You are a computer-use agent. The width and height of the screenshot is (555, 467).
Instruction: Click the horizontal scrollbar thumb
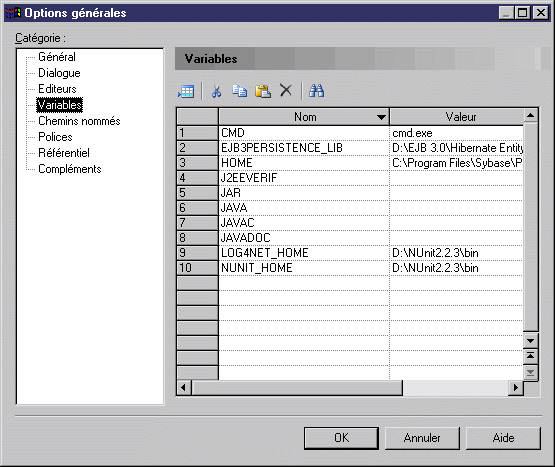click(x=297, y=388)
